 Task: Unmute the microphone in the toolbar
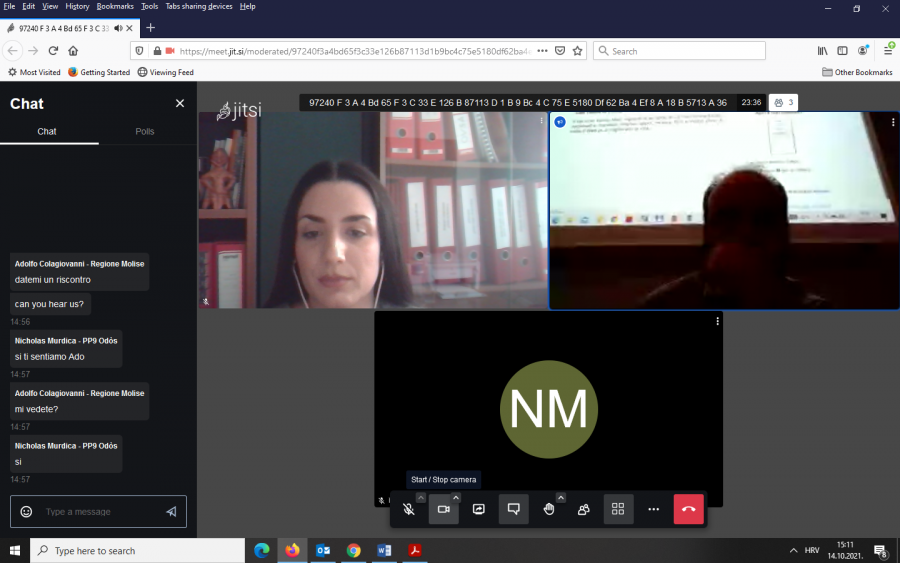point(409,509)
